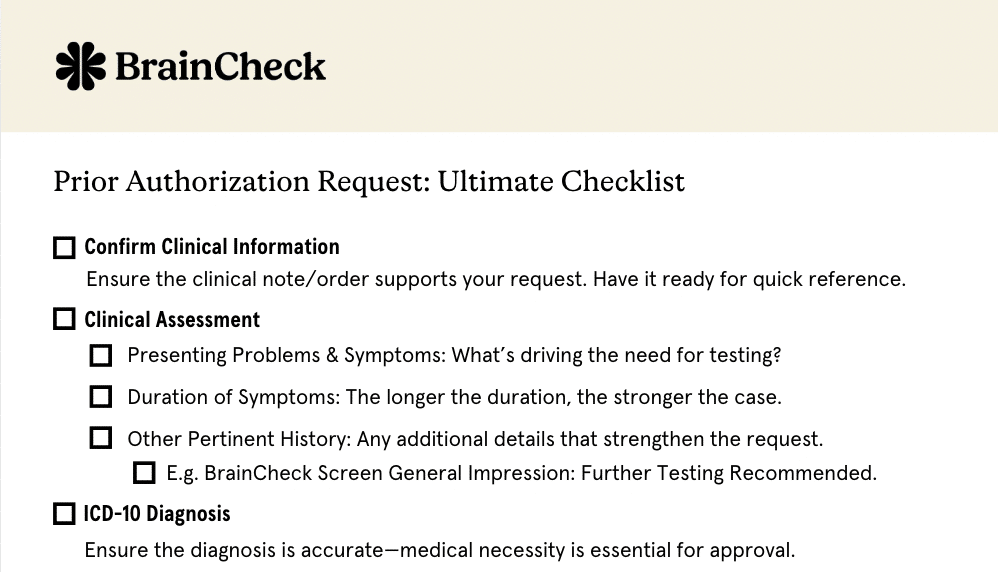
Task: Click the Presenting Problems & Symptoms text
Action: (453, 355)
